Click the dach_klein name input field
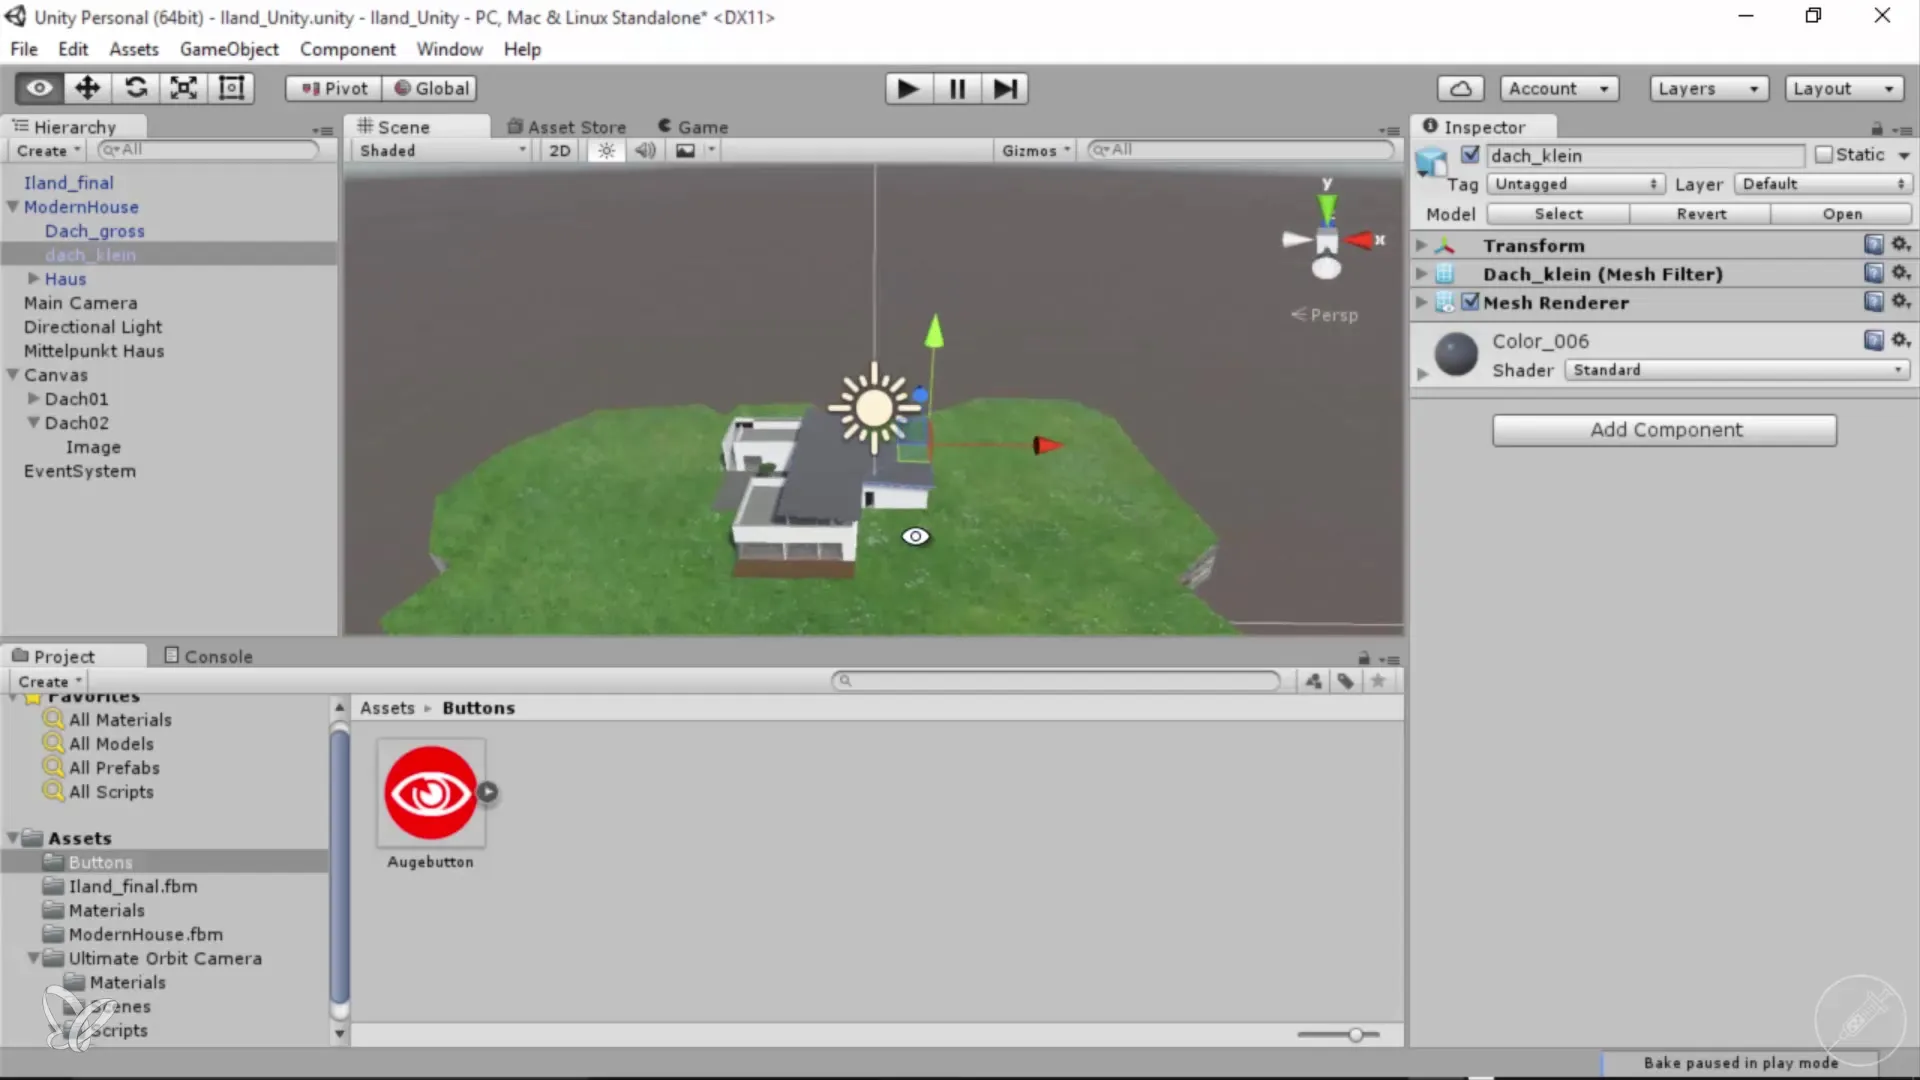This screenshot has width=1920, height=1080. 1645,156
